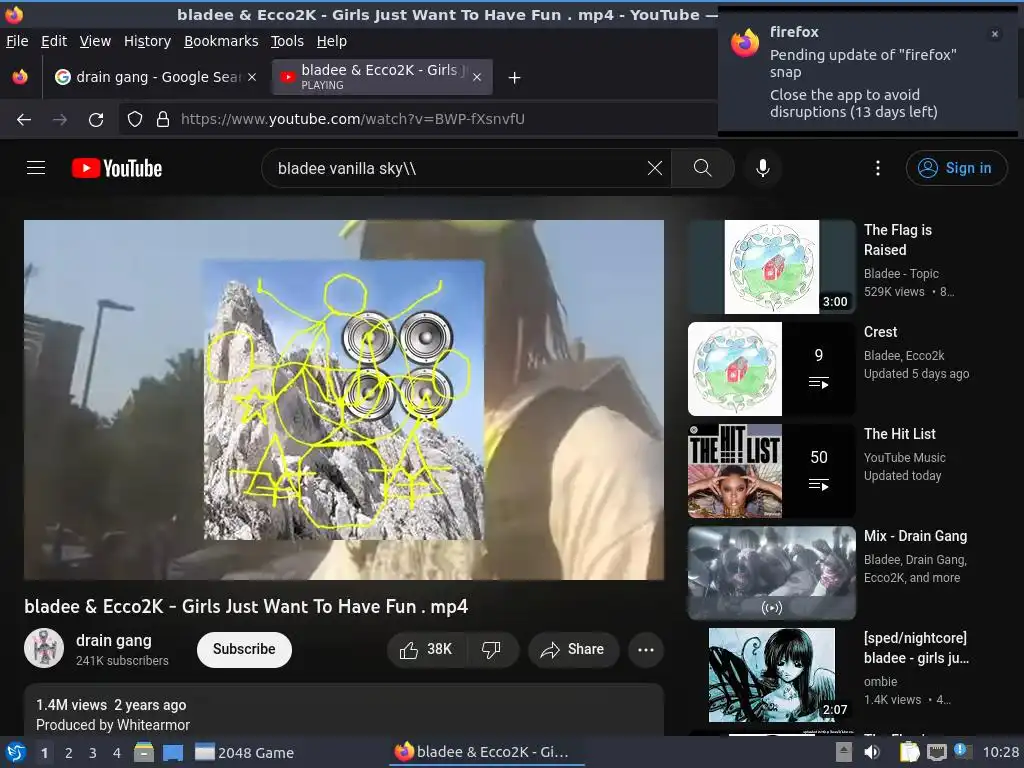Screen dimensions: 1024x768
Task: Go forward with Firefox forward arrow
Action: pos(59,119)
